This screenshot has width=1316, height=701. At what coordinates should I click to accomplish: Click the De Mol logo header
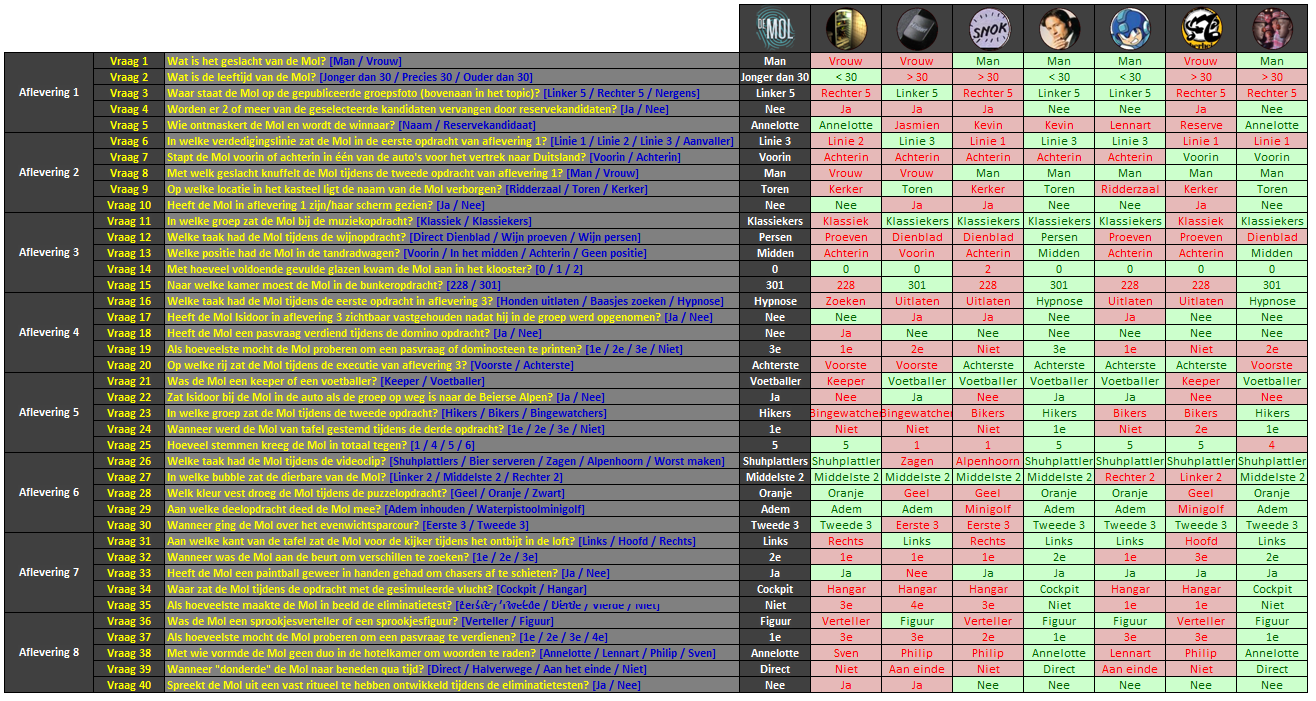pyautogui.click(x=774, y=29)
